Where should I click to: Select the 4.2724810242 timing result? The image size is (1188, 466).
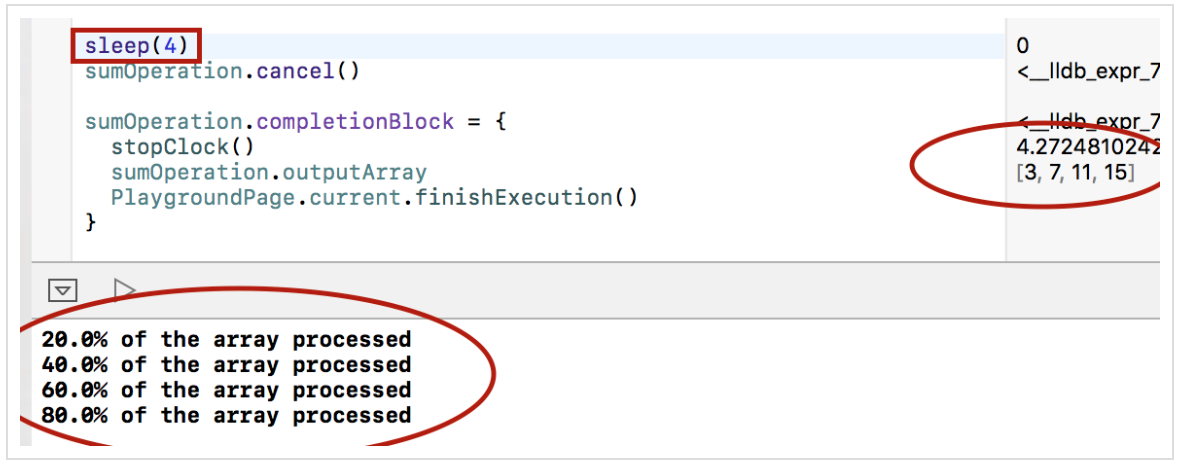point(1087,147)
